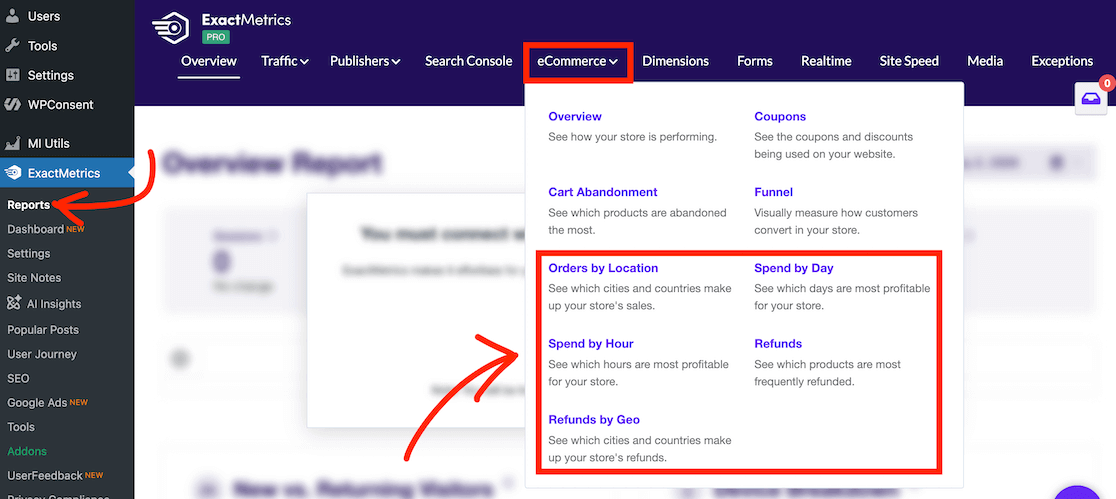Viewport: 1116px width, 499px height.
Task: Click the AI Insights sparkle icon
Action: coord(14,303)
